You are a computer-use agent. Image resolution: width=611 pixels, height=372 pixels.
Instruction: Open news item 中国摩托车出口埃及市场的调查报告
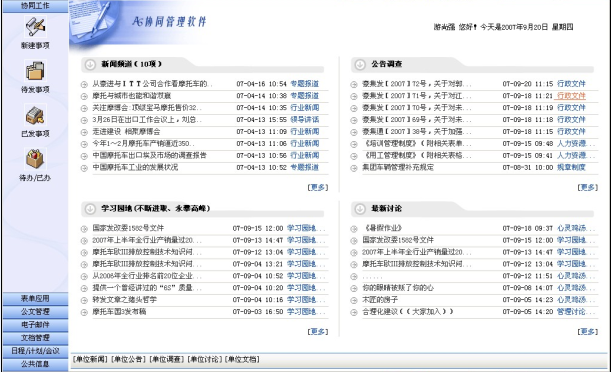(x=150, y=155)
